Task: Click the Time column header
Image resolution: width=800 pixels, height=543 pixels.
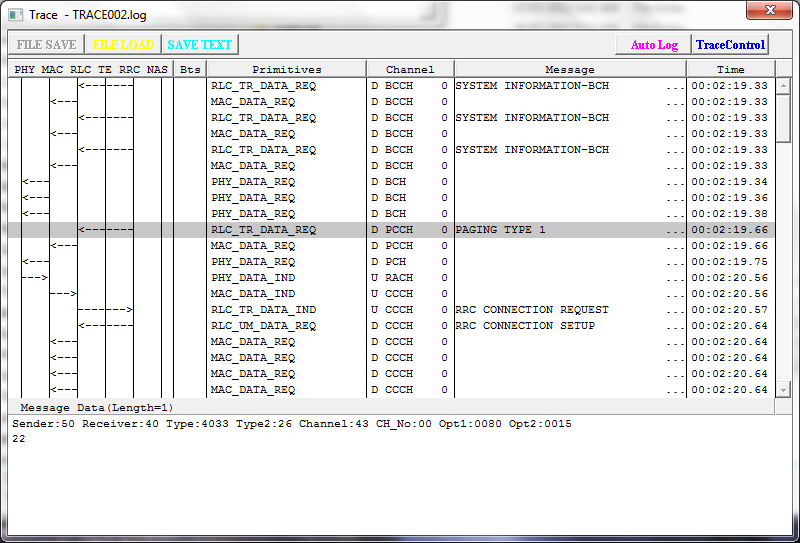Action: [731, 69]
